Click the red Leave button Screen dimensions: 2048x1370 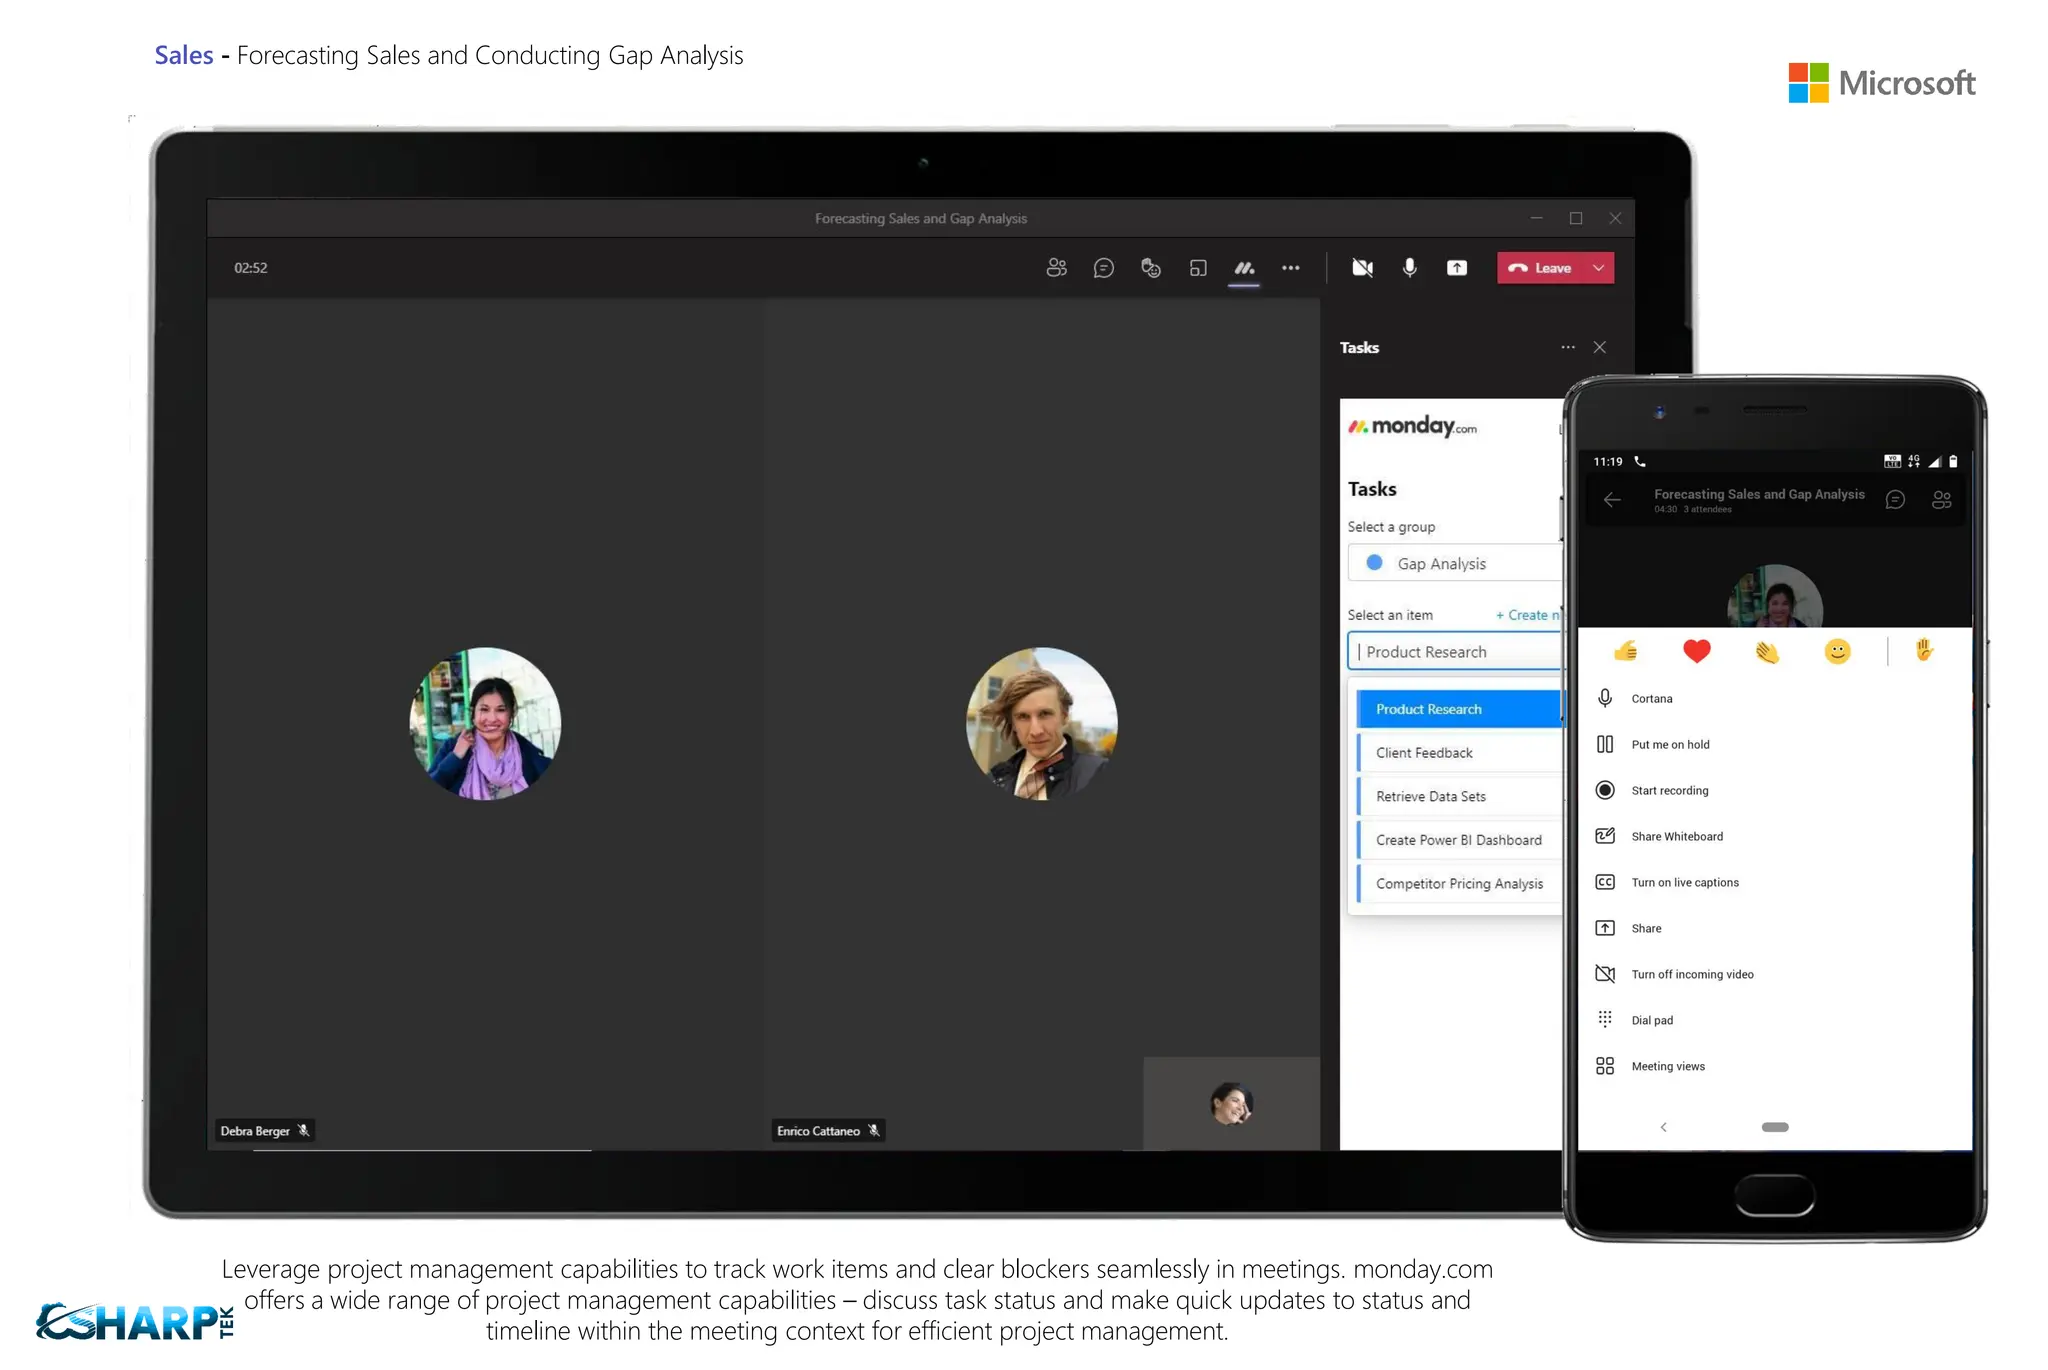(x=1541, y=268)
